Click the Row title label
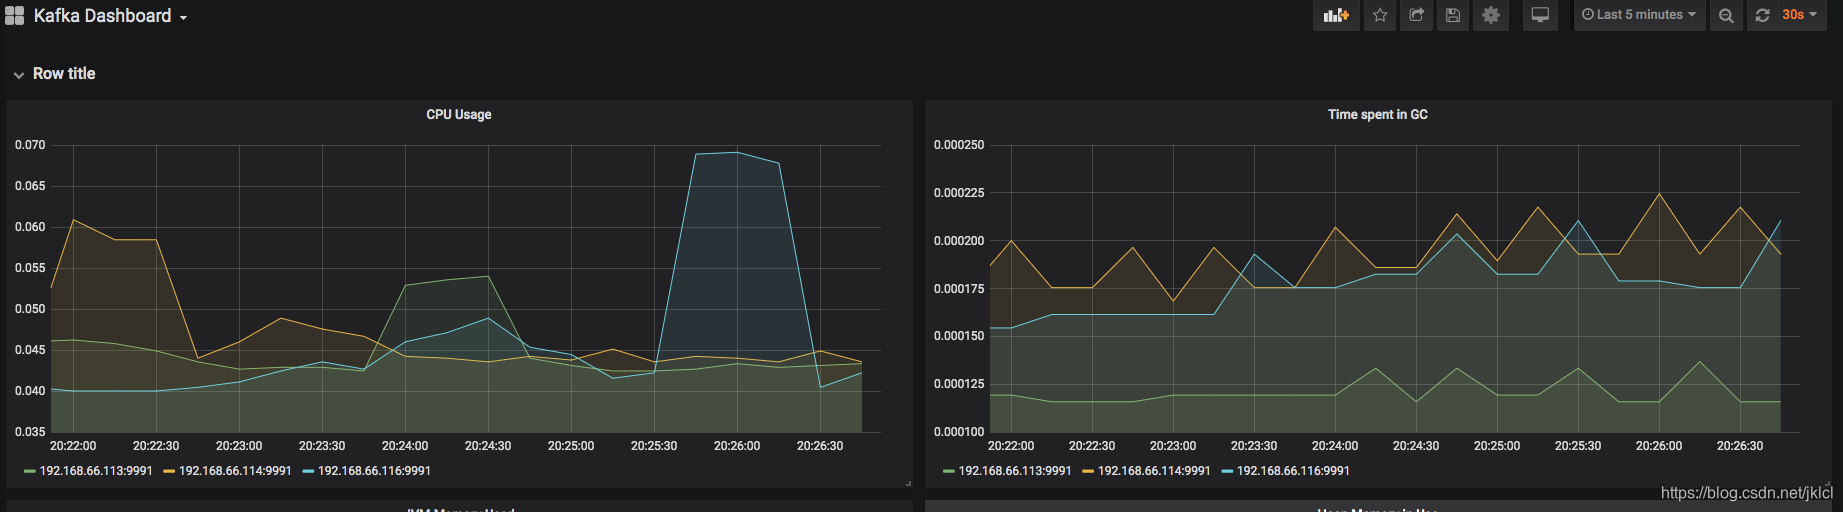 point(64,74)
